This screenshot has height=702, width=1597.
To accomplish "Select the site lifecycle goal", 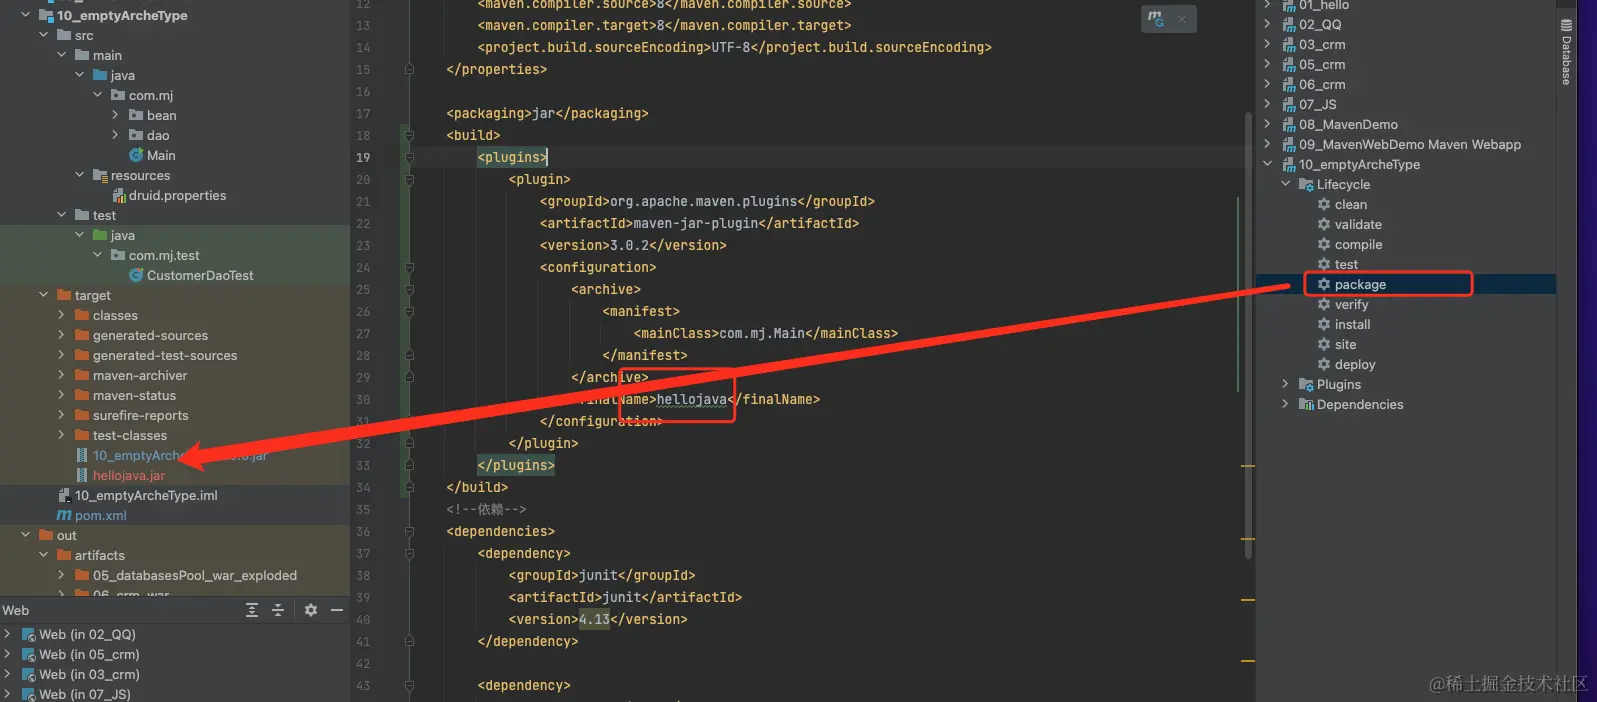I will coord(1345,345).
